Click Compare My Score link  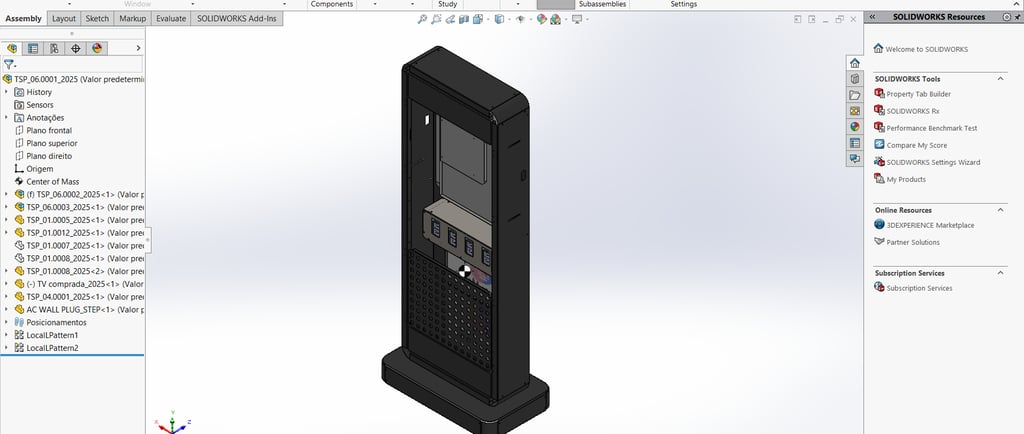click(x=916, y=145)
